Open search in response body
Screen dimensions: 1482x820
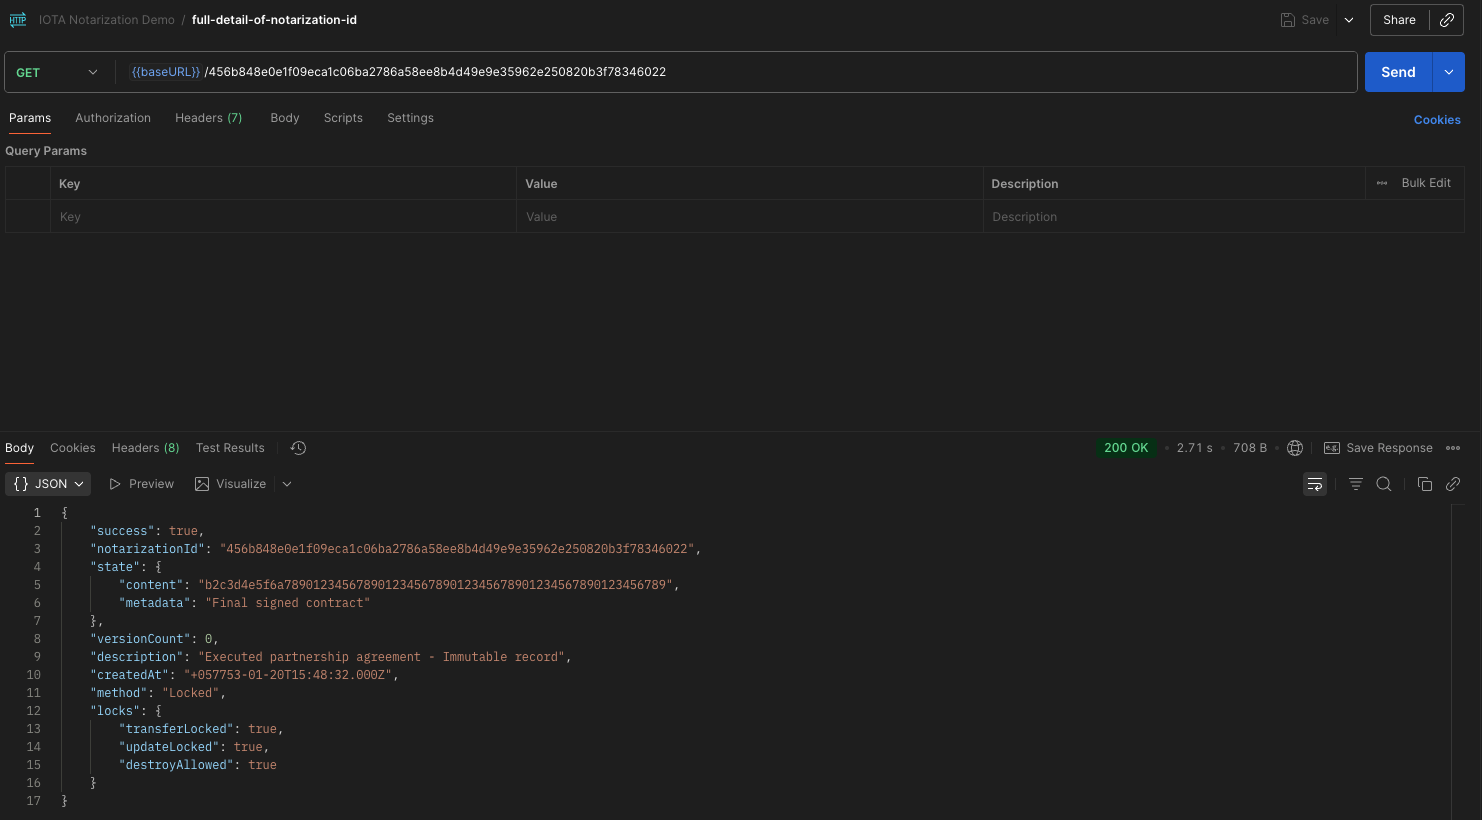pyautogui.click(x=1384, y=484)
